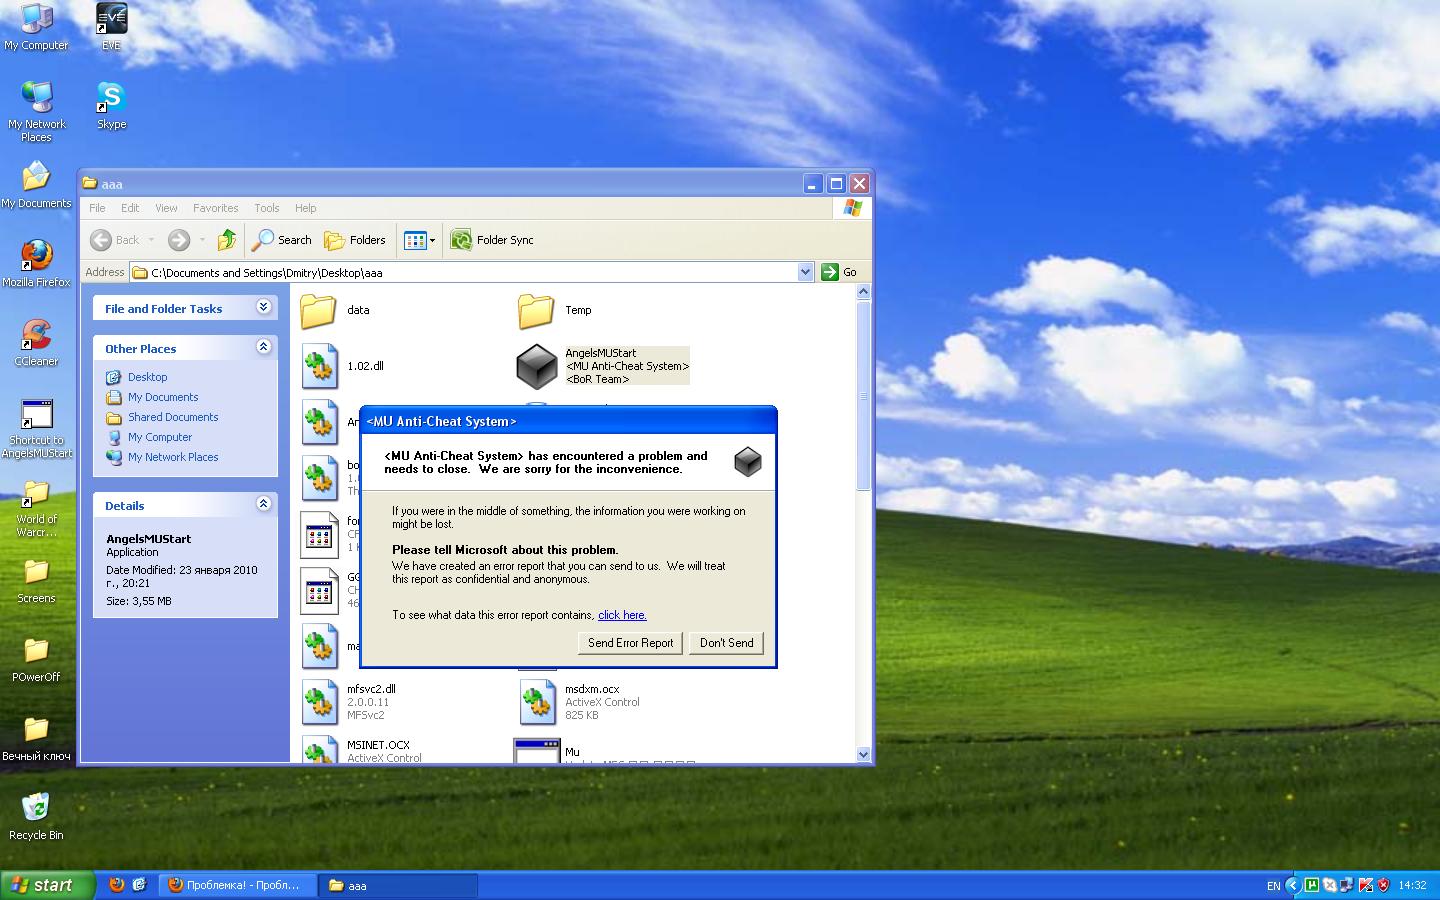Click the Start button
Viewport: 1440px width, 900px height.
point(48,885)
